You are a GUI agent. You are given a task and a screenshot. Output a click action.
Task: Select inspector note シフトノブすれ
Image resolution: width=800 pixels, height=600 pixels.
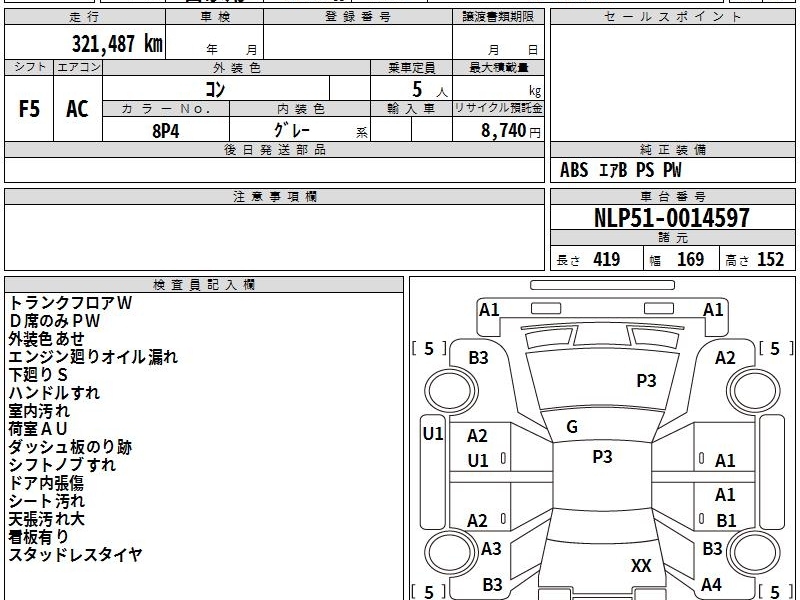[x=62, y=465]
